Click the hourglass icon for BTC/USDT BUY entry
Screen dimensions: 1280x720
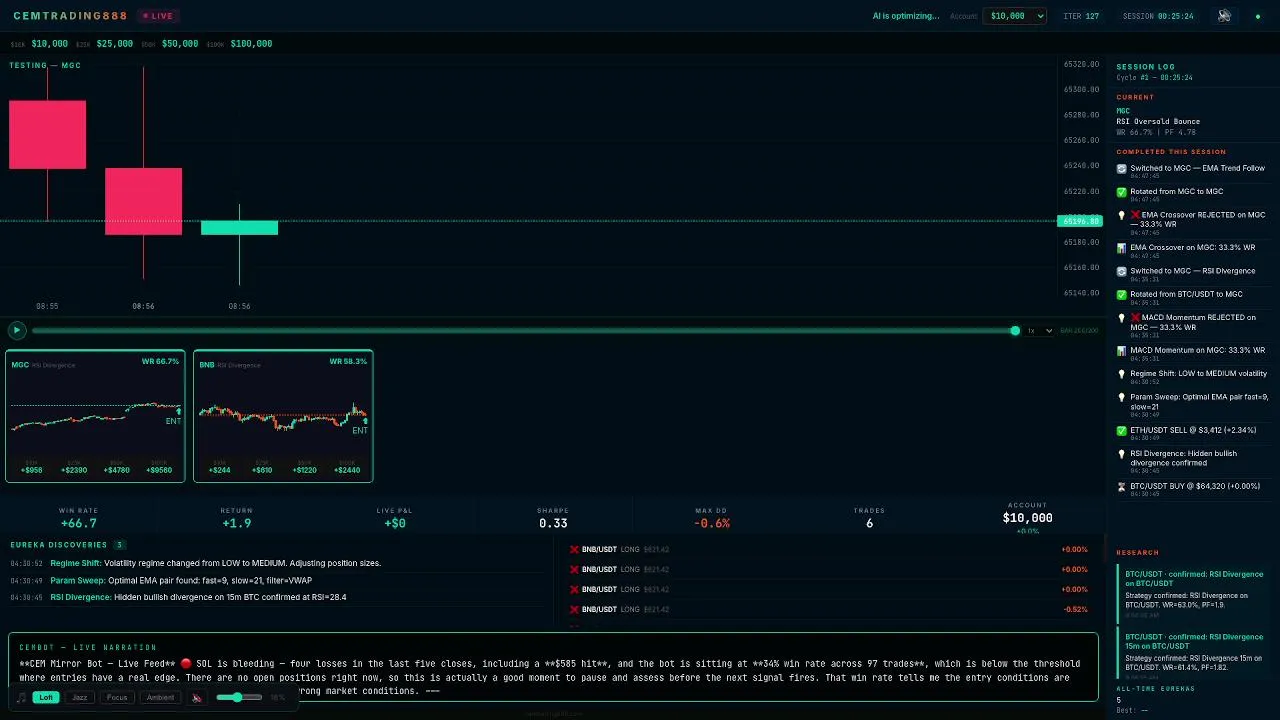coord(1121,487)
